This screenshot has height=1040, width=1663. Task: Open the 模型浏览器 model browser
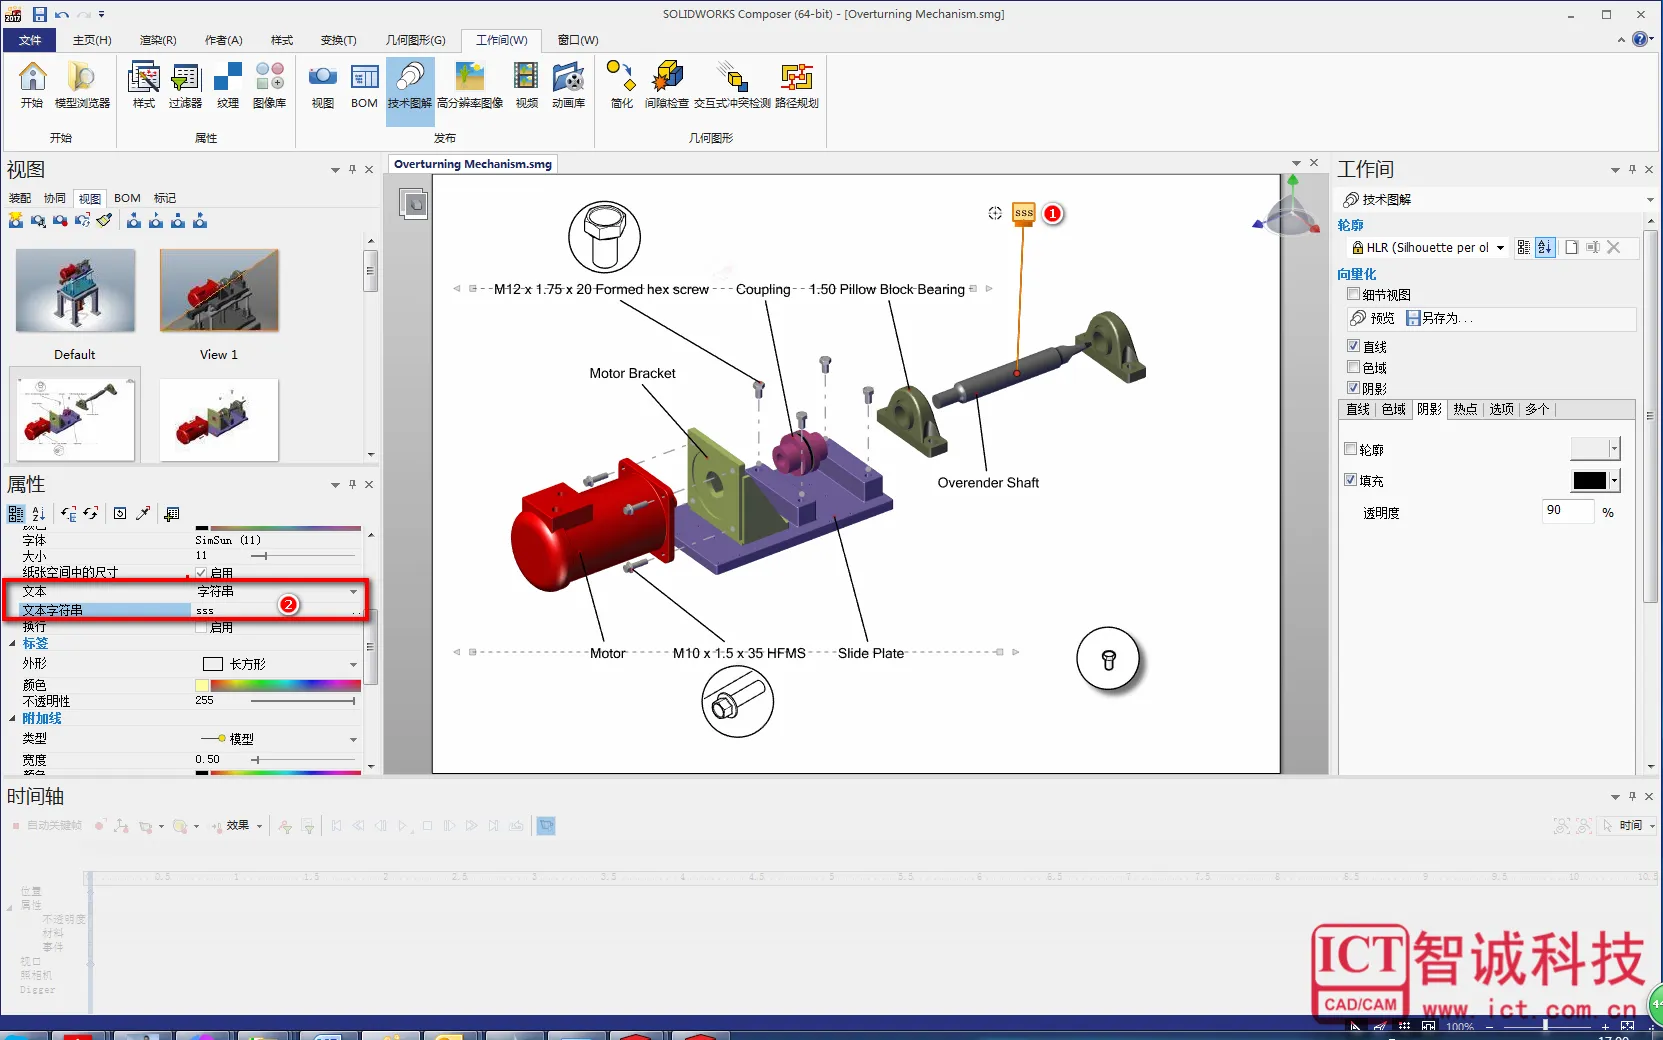tap(82, 84)
